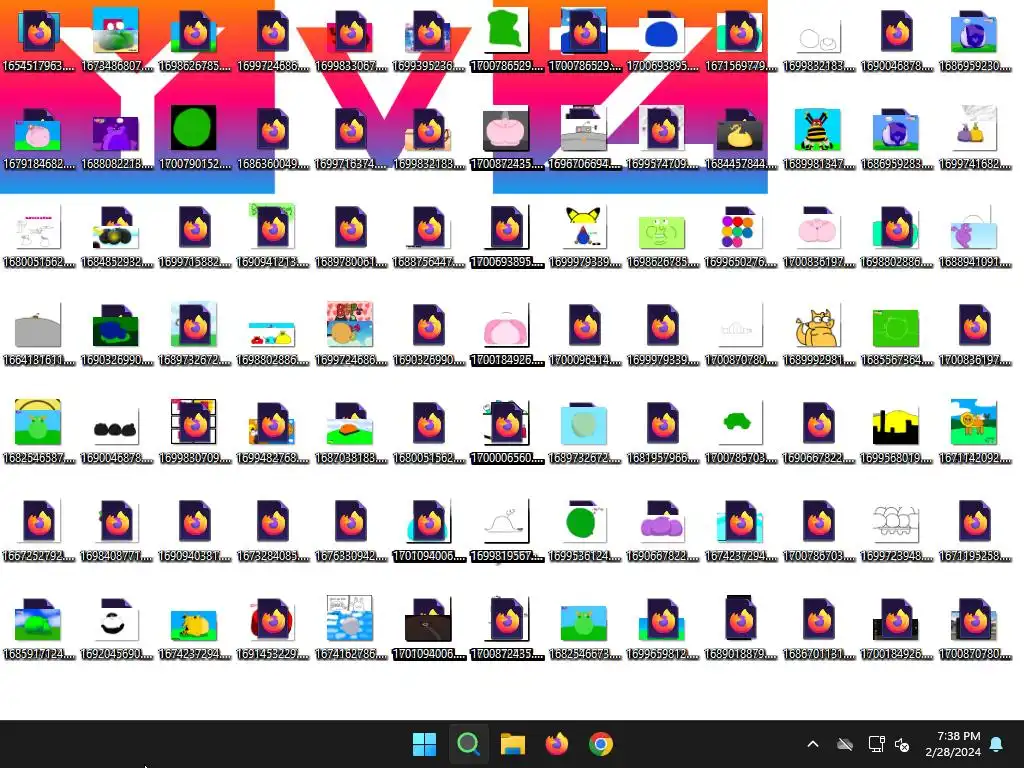Select the purple image 1688082218
1024x768 pixels.
(116, 138)
